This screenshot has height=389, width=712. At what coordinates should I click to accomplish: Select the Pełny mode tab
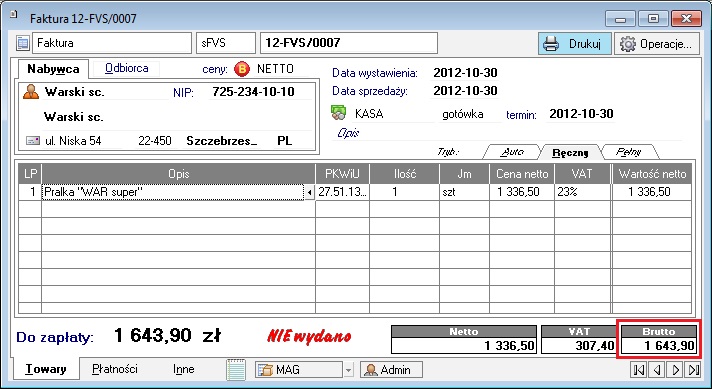point(628,152)
